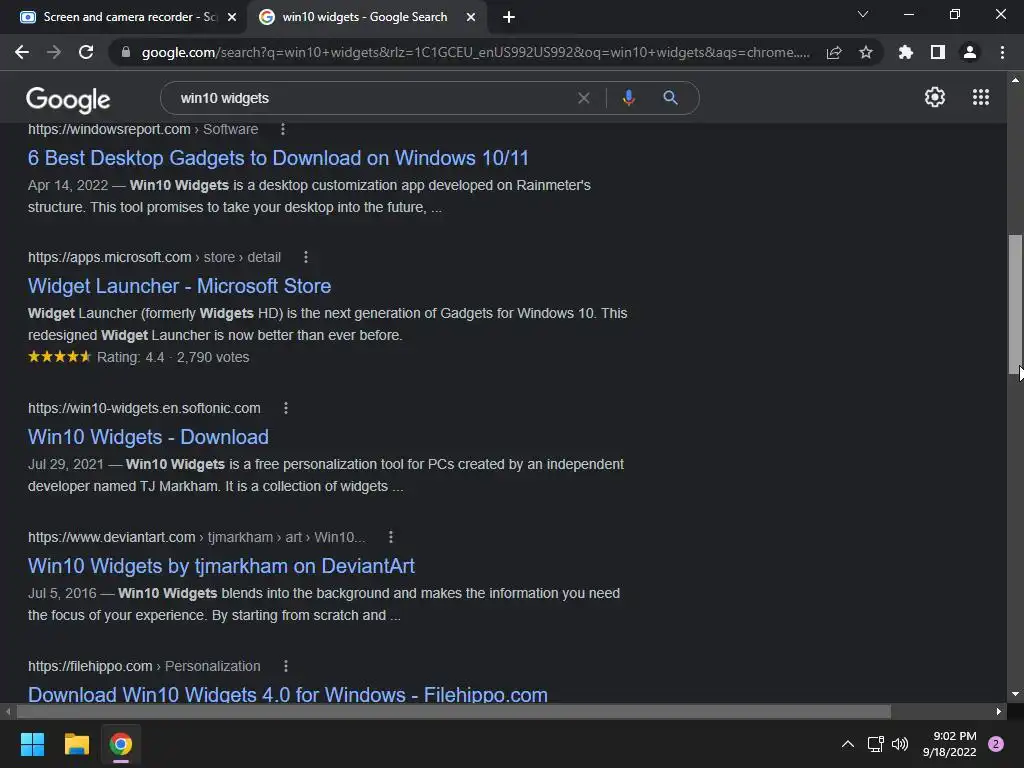Open the Chrome profile avatar

tap(970, 52)
